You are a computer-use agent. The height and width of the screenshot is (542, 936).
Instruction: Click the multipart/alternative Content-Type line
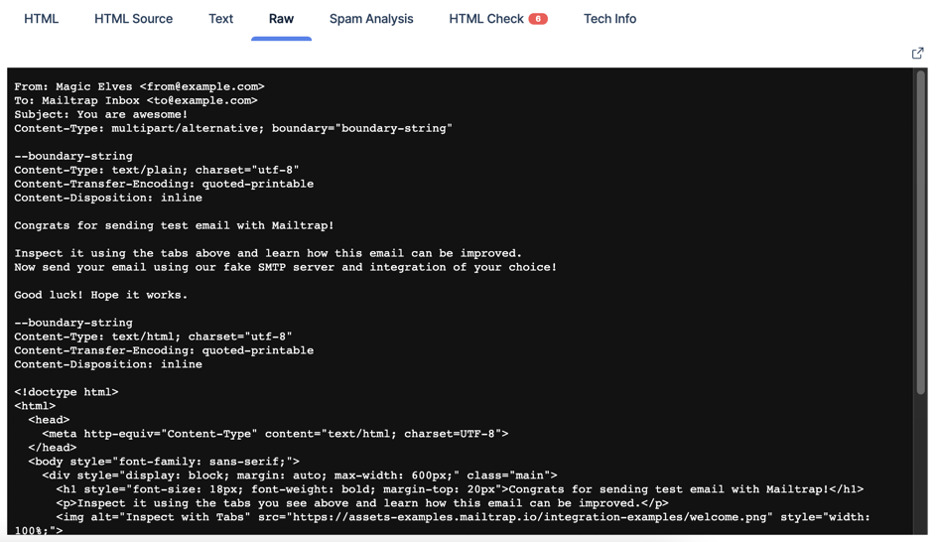[233, 128]
